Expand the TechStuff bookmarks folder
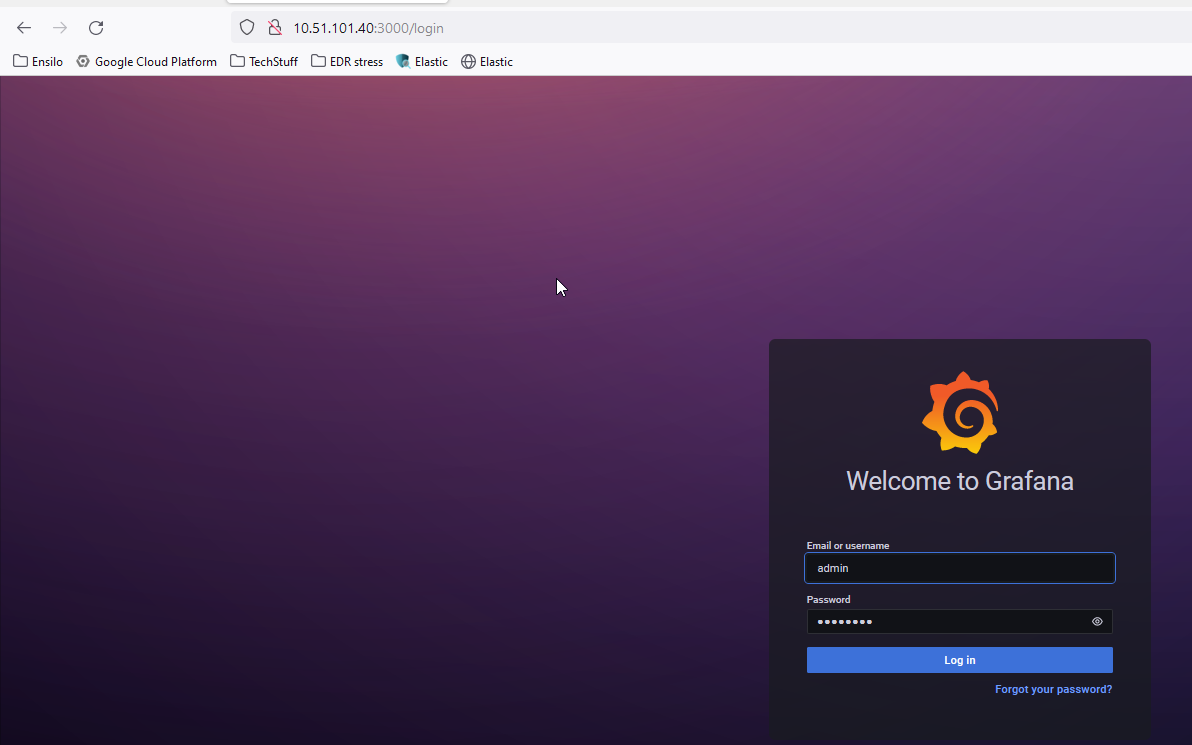 (x=264, y=62)
